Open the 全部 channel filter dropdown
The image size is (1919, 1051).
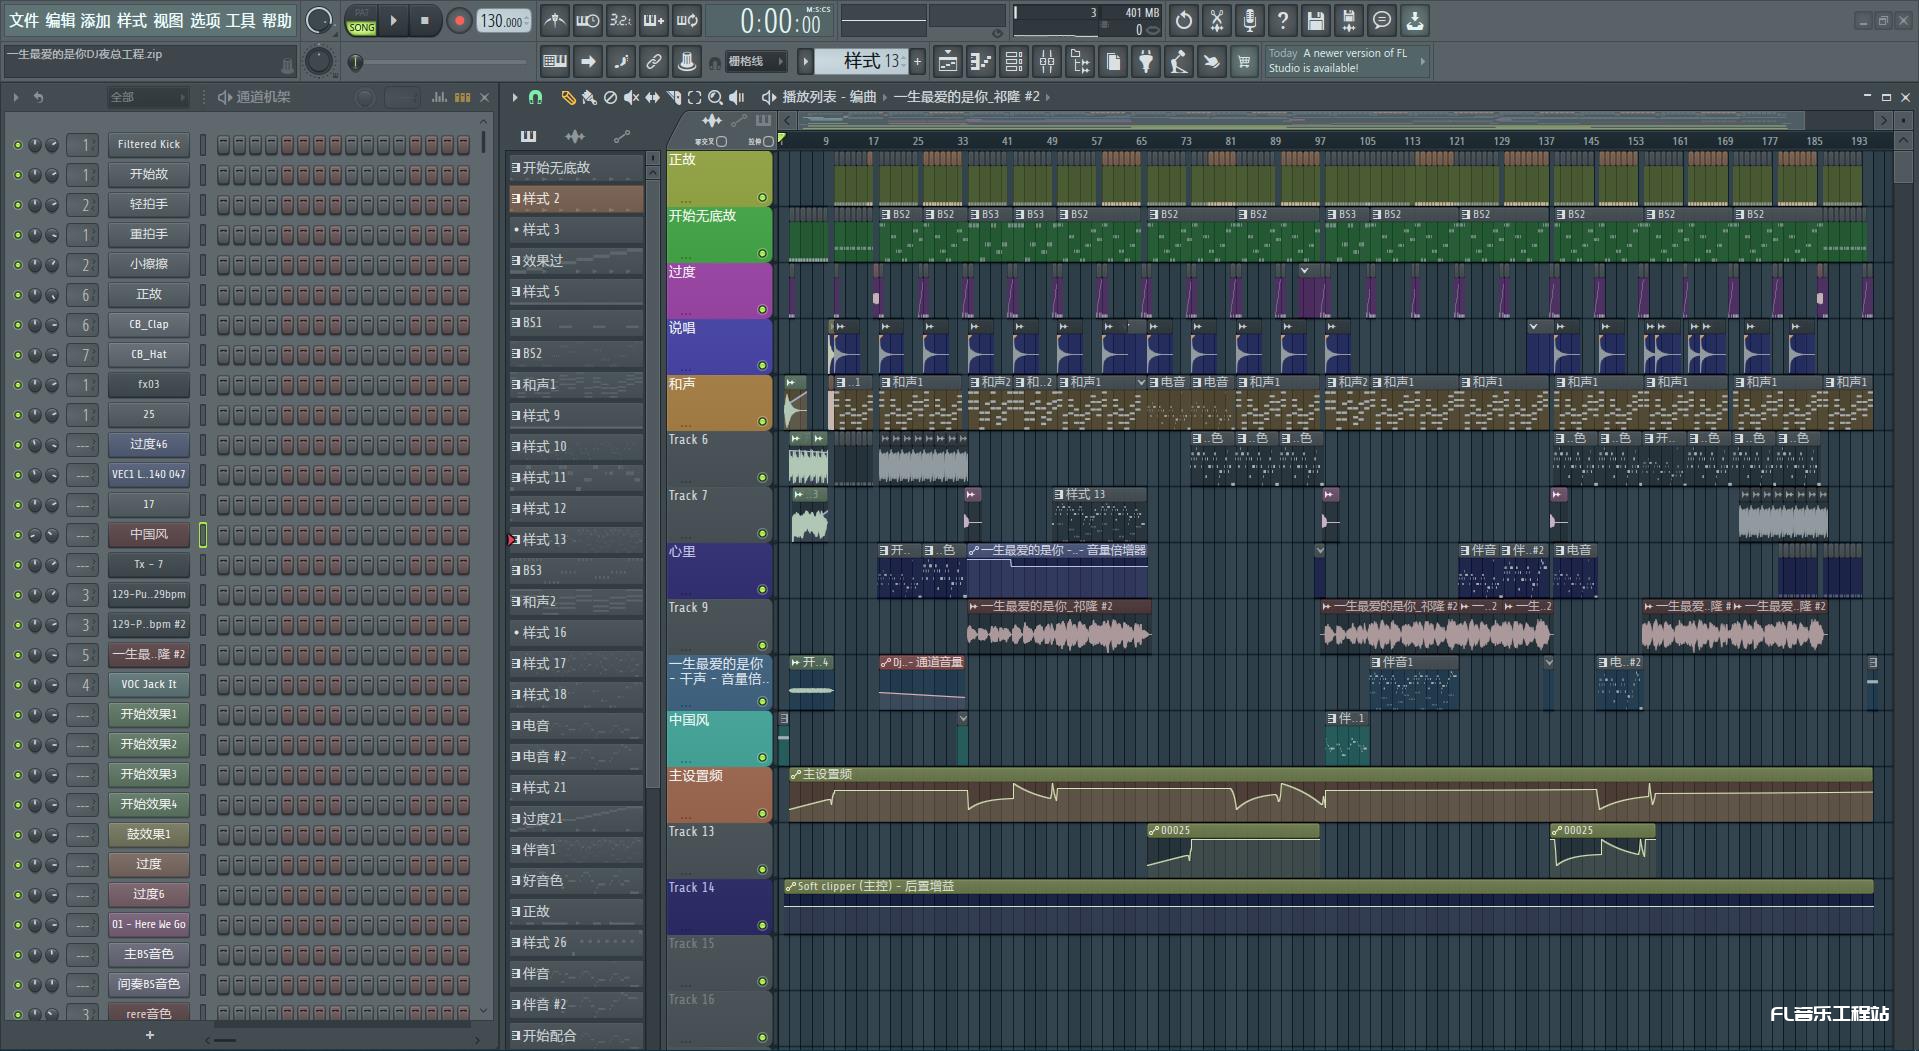[148, 97]
